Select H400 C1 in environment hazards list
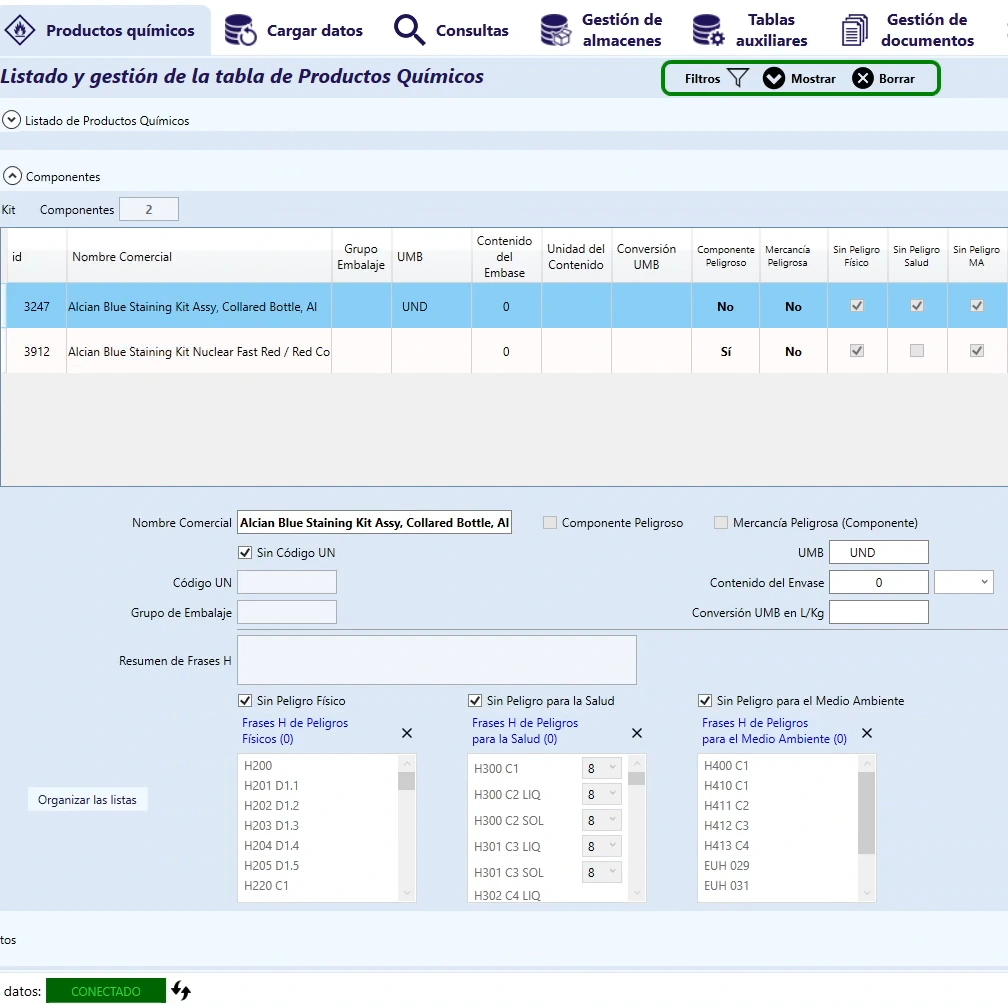Screen dimensions: 1008x1008 click(726, 765)
